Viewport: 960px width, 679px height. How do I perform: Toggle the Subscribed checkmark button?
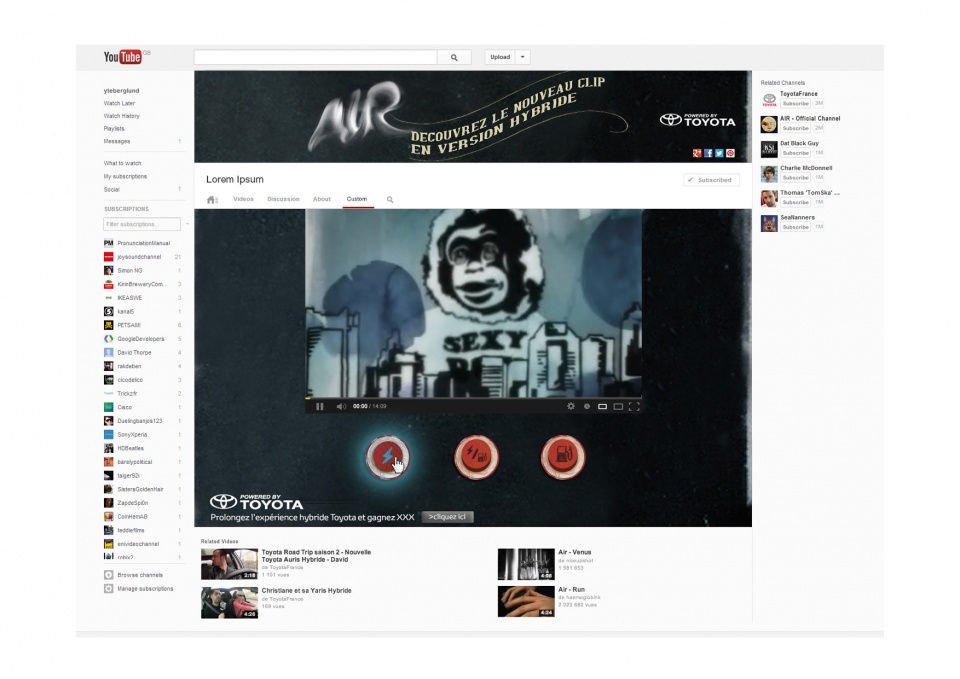click(x=712, y=180)
